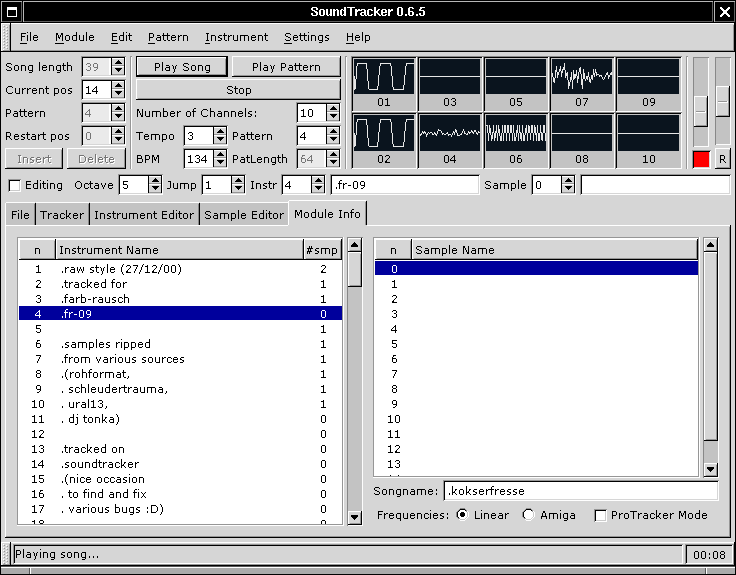Adjust the left volume slider handle

pos(700,111)
